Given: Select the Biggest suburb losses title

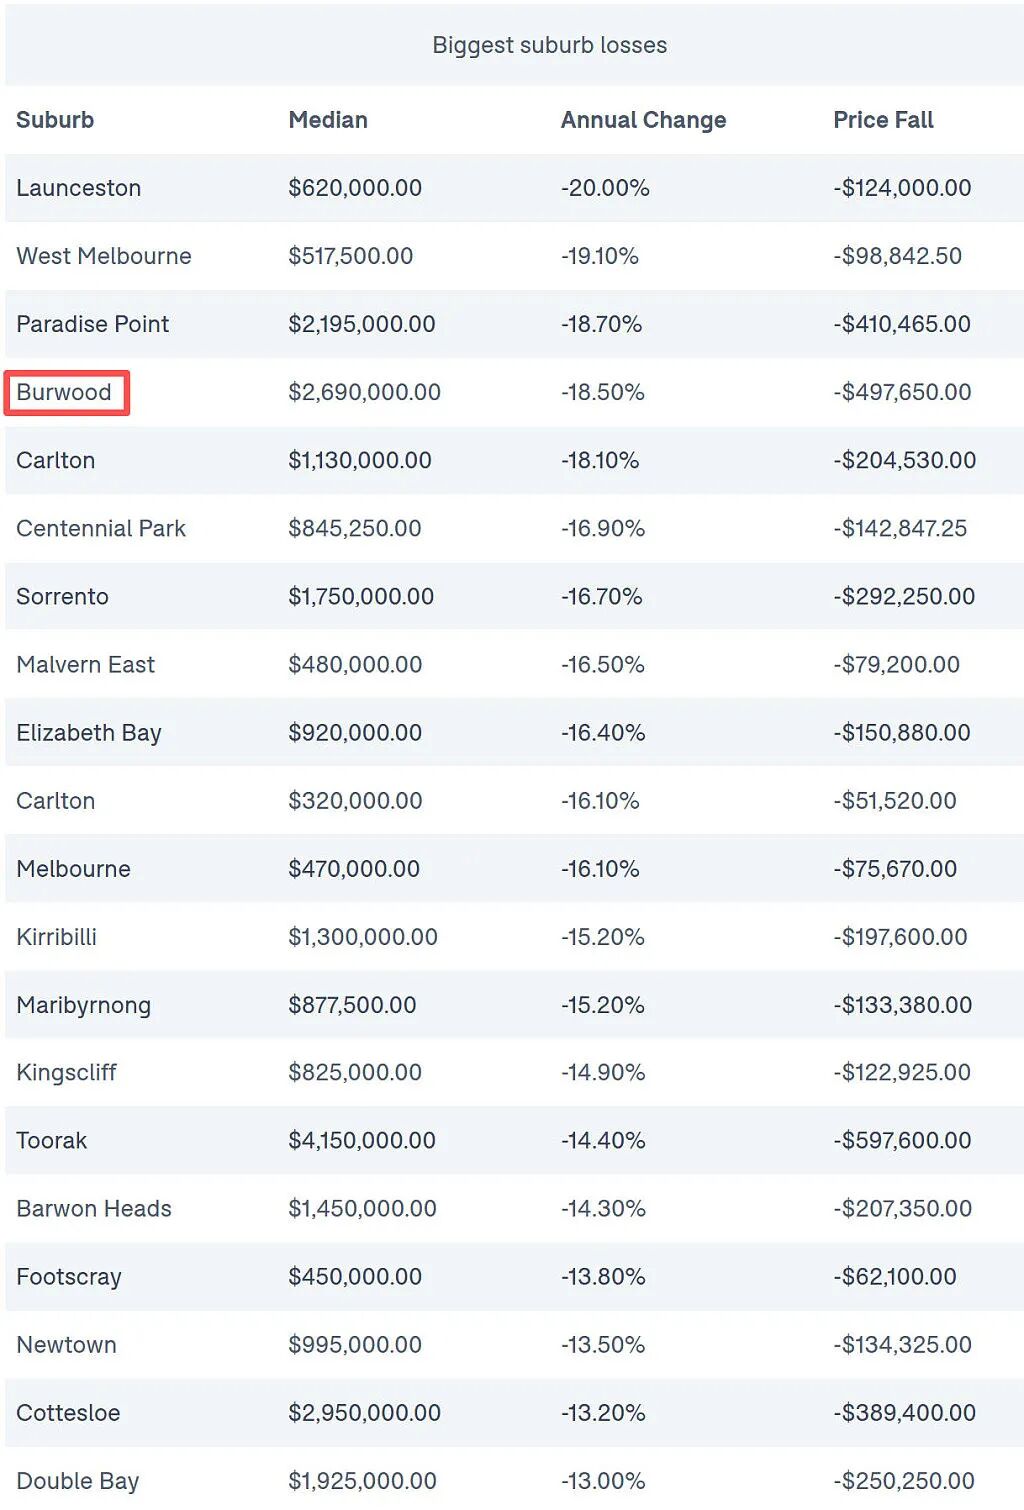Looking at the screenshot, I should pos(549,45).
